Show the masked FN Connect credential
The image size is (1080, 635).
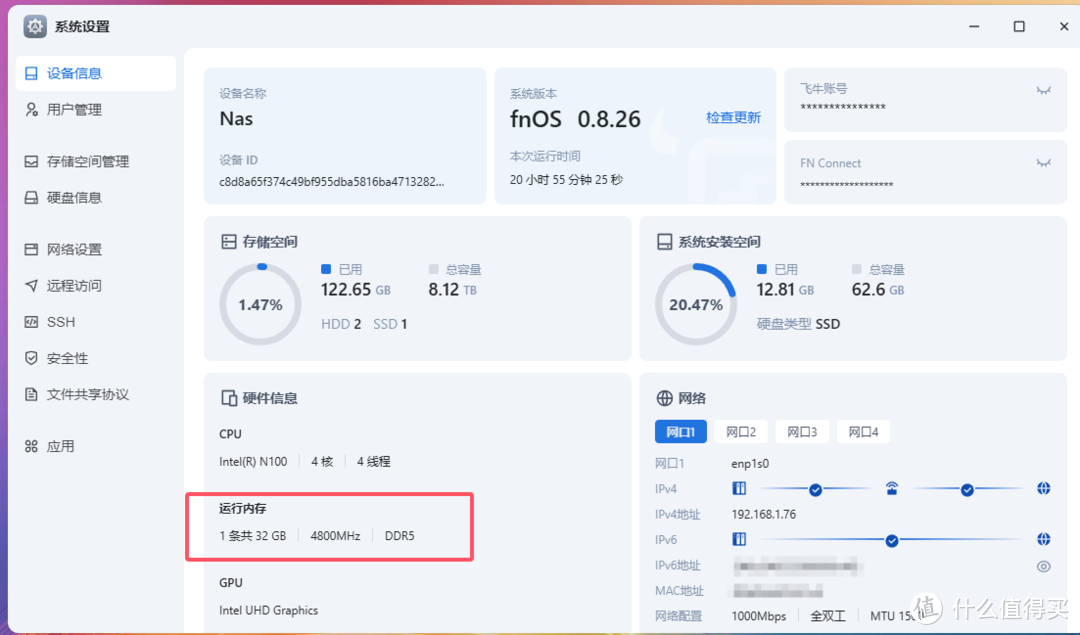coord(1043,161)
